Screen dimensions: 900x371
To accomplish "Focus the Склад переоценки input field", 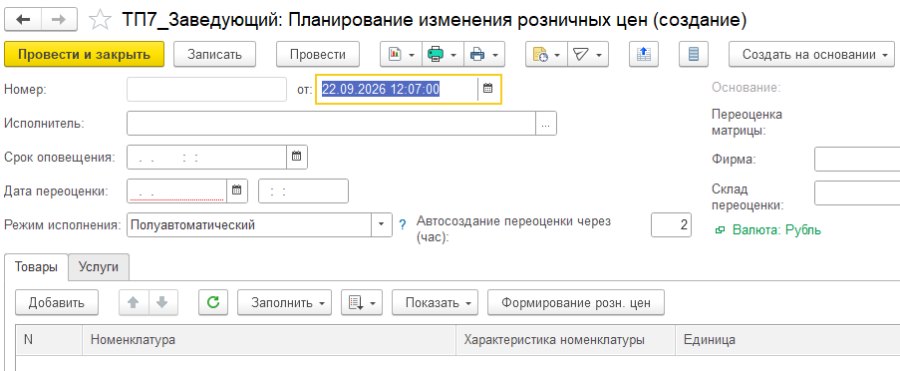I will tap(857, 193).
